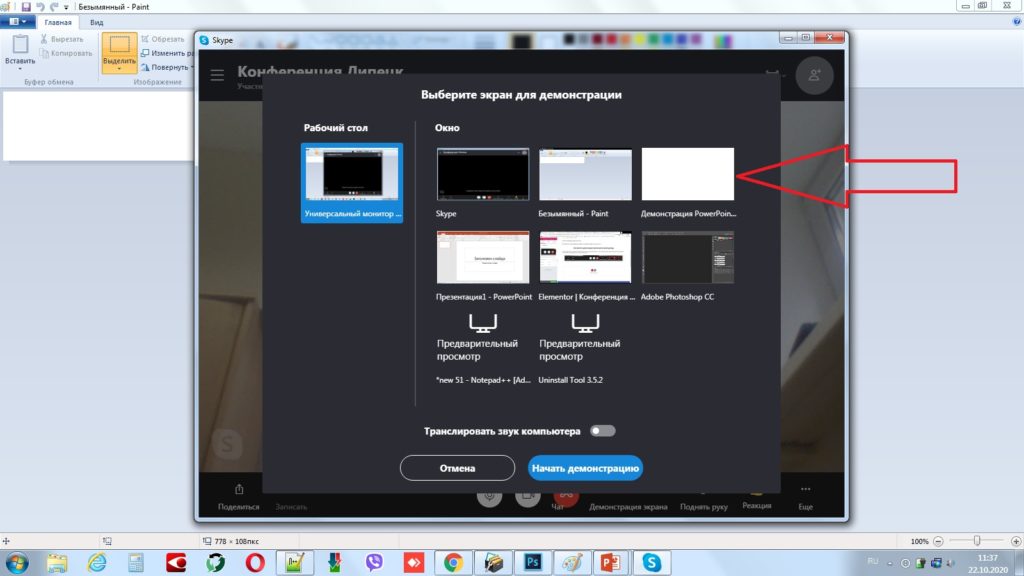Screen dimensions: 1024x576
Task: Choose the Презентация1 - PowerPoint window thumbnail
Action: [483, 257]
